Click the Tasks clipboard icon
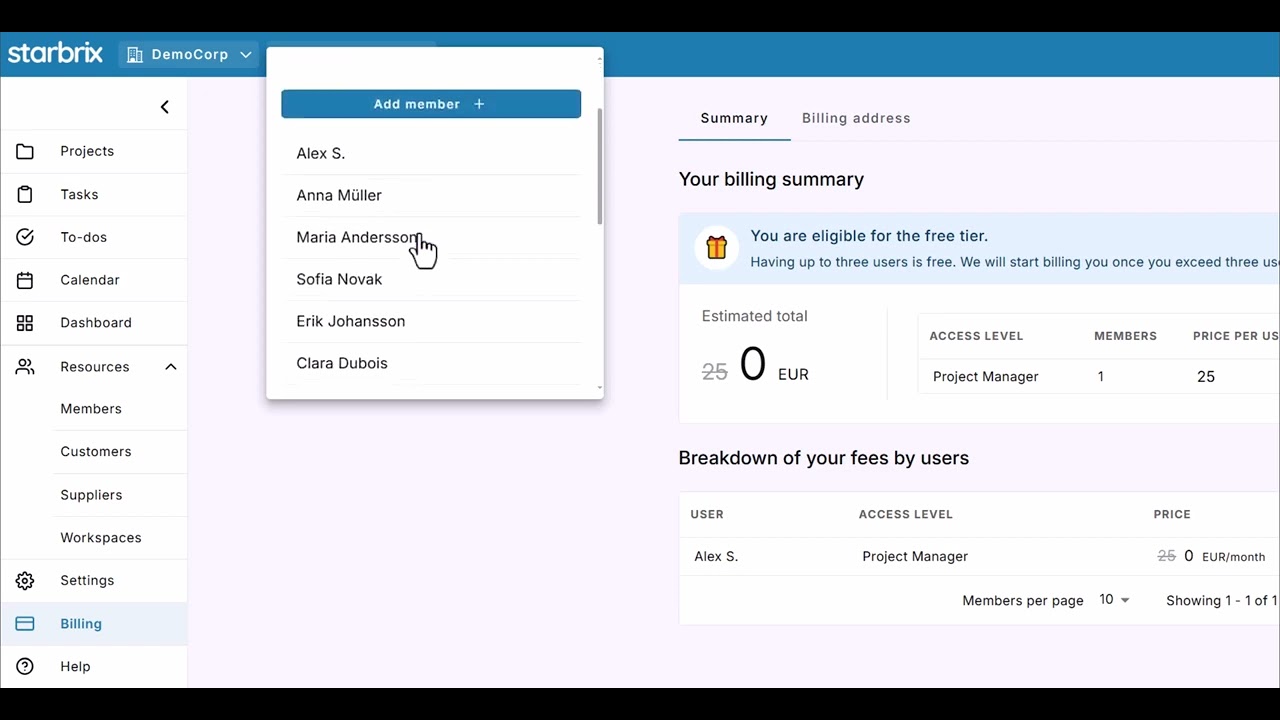The height and width of the screenshot is (720, 1280). [25, 195]
